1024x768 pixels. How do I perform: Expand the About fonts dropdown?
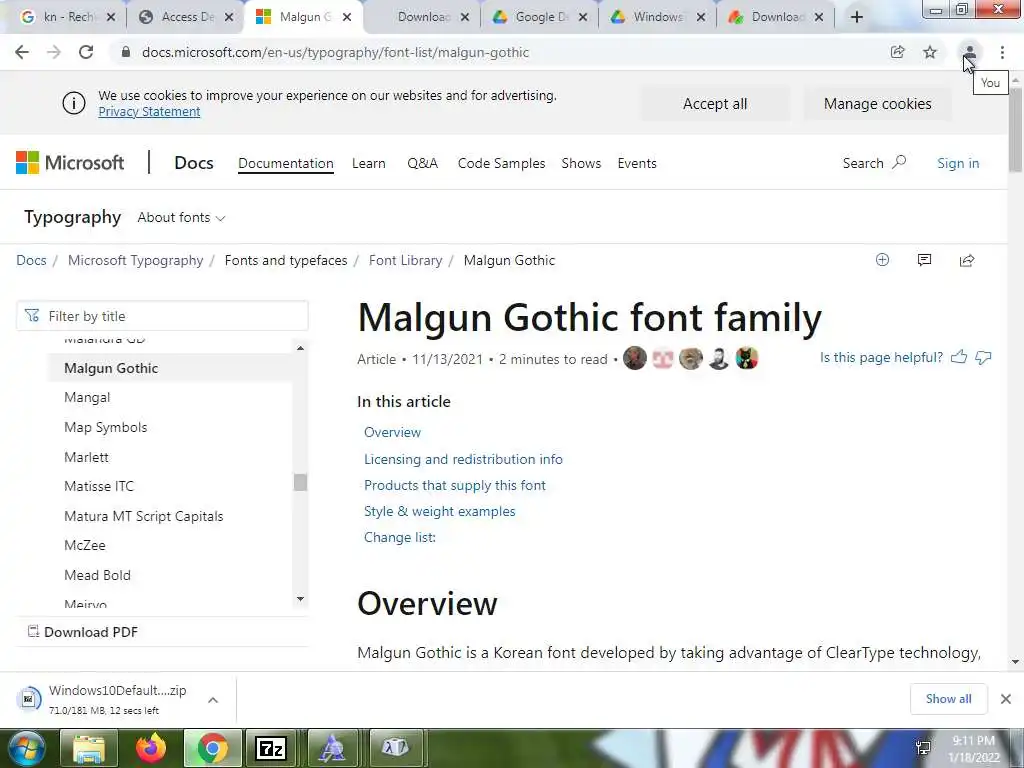click(181, 217)
